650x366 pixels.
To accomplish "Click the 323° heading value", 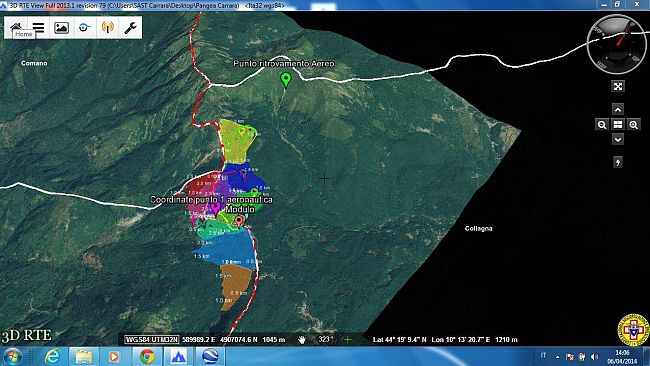I will [325, 339].
